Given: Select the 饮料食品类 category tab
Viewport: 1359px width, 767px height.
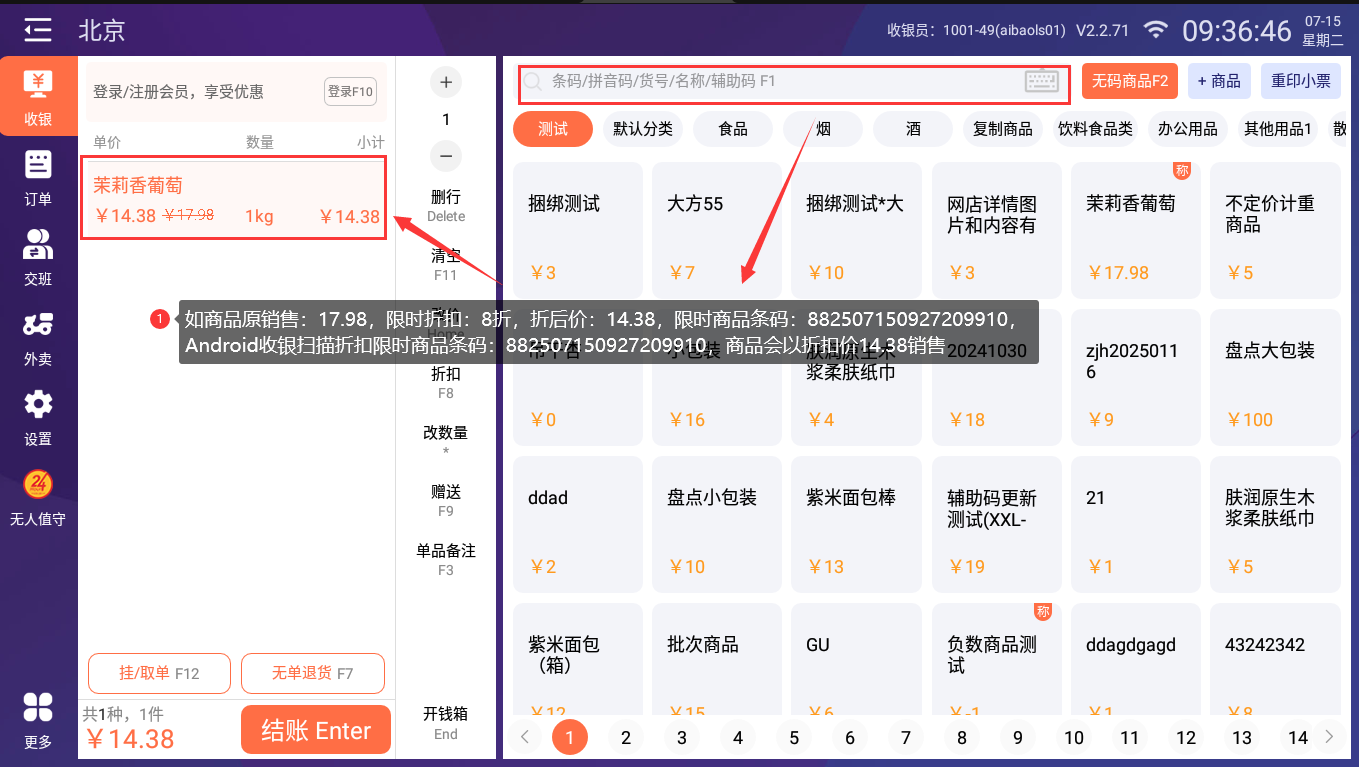Looking at the screenshot, I should [1095, 129].
